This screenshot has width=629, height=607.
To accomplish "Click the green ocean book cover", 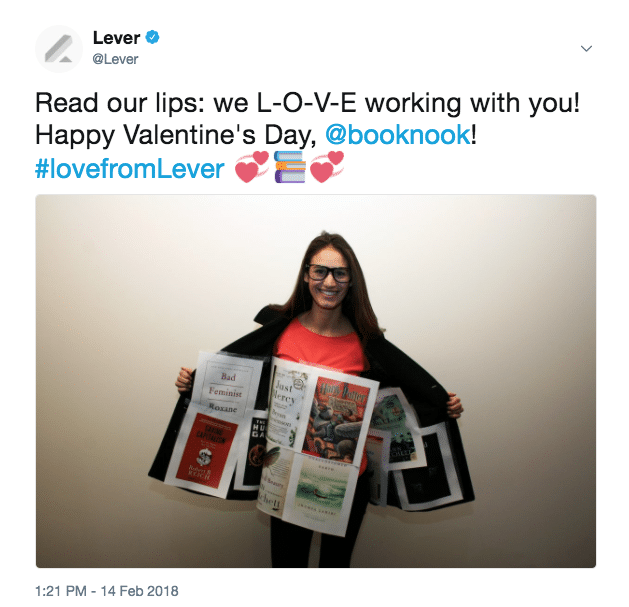I will (x=321, y=489).
